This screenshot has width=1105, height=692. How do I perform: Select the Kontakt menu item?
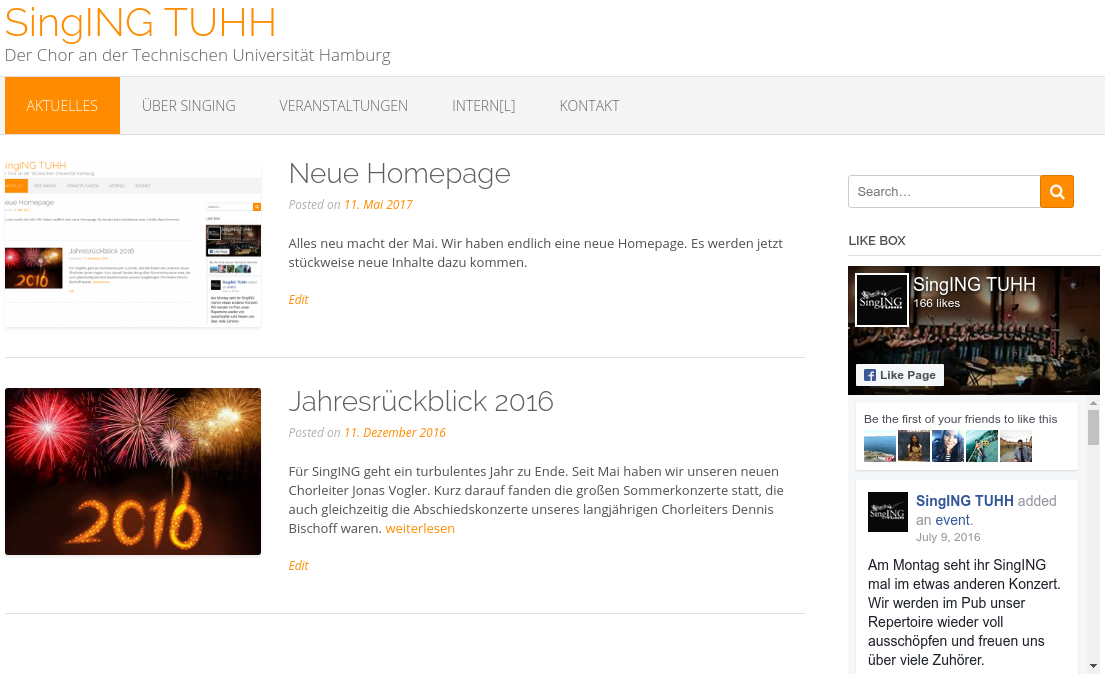(x=589, y=106)
